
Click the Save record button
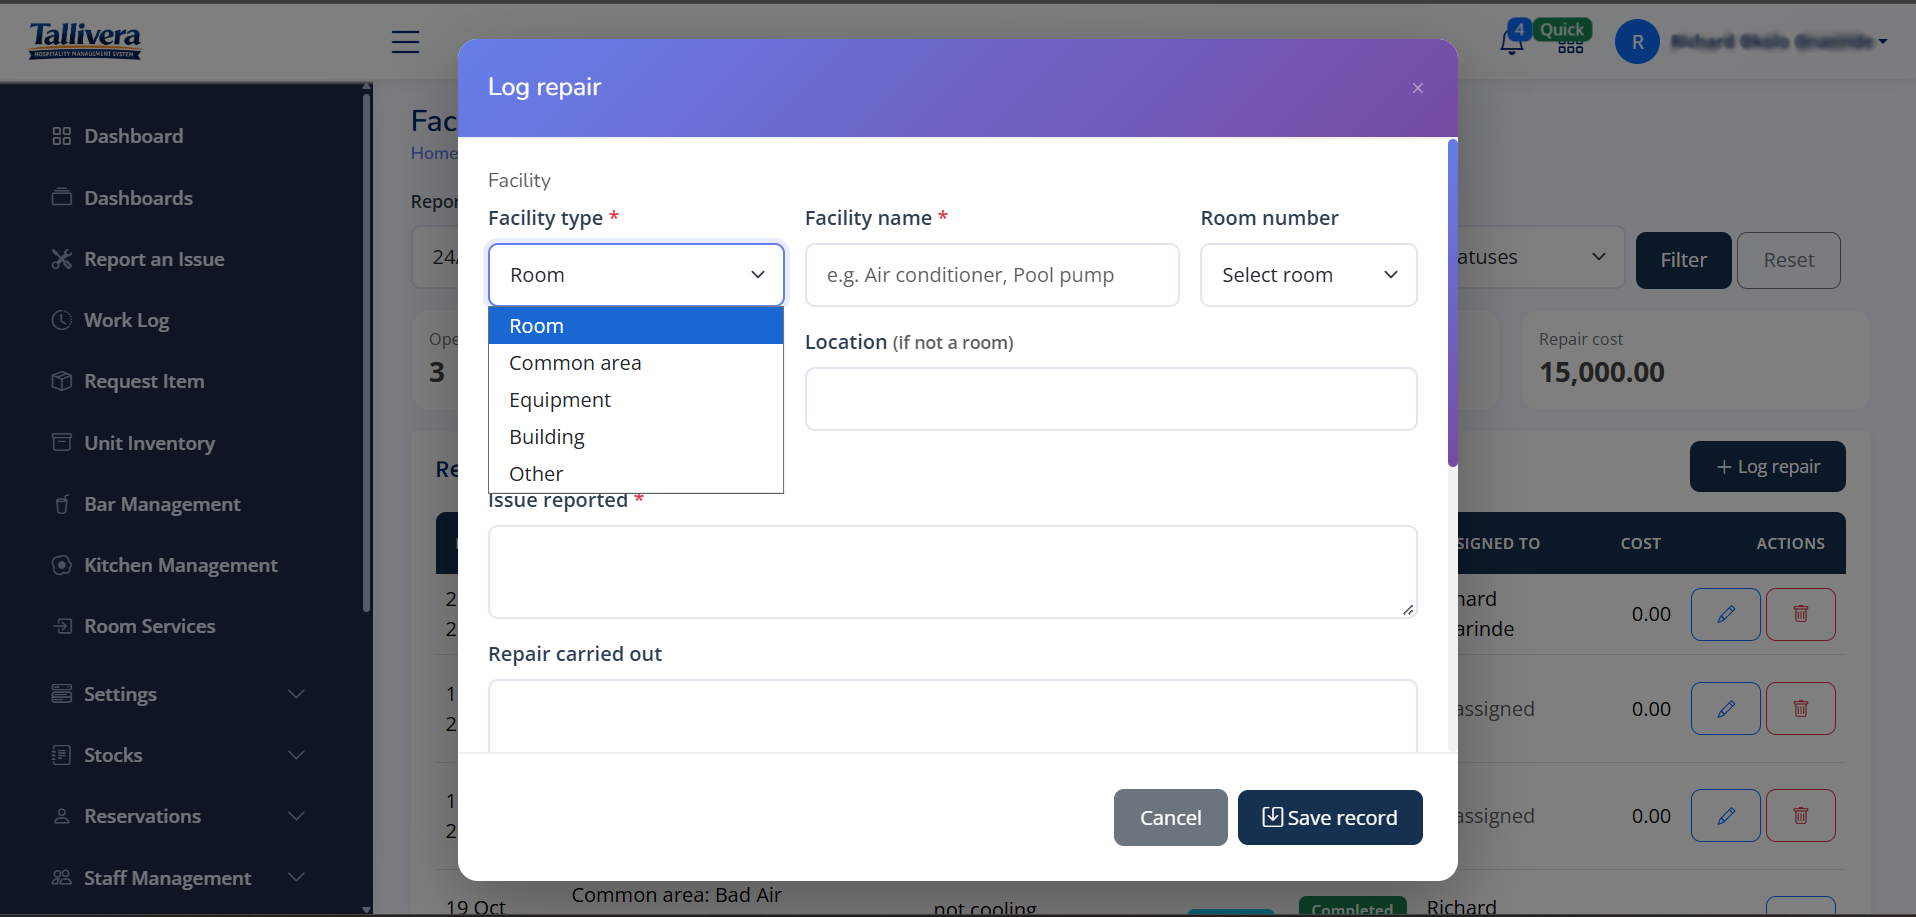(1330, 817)
